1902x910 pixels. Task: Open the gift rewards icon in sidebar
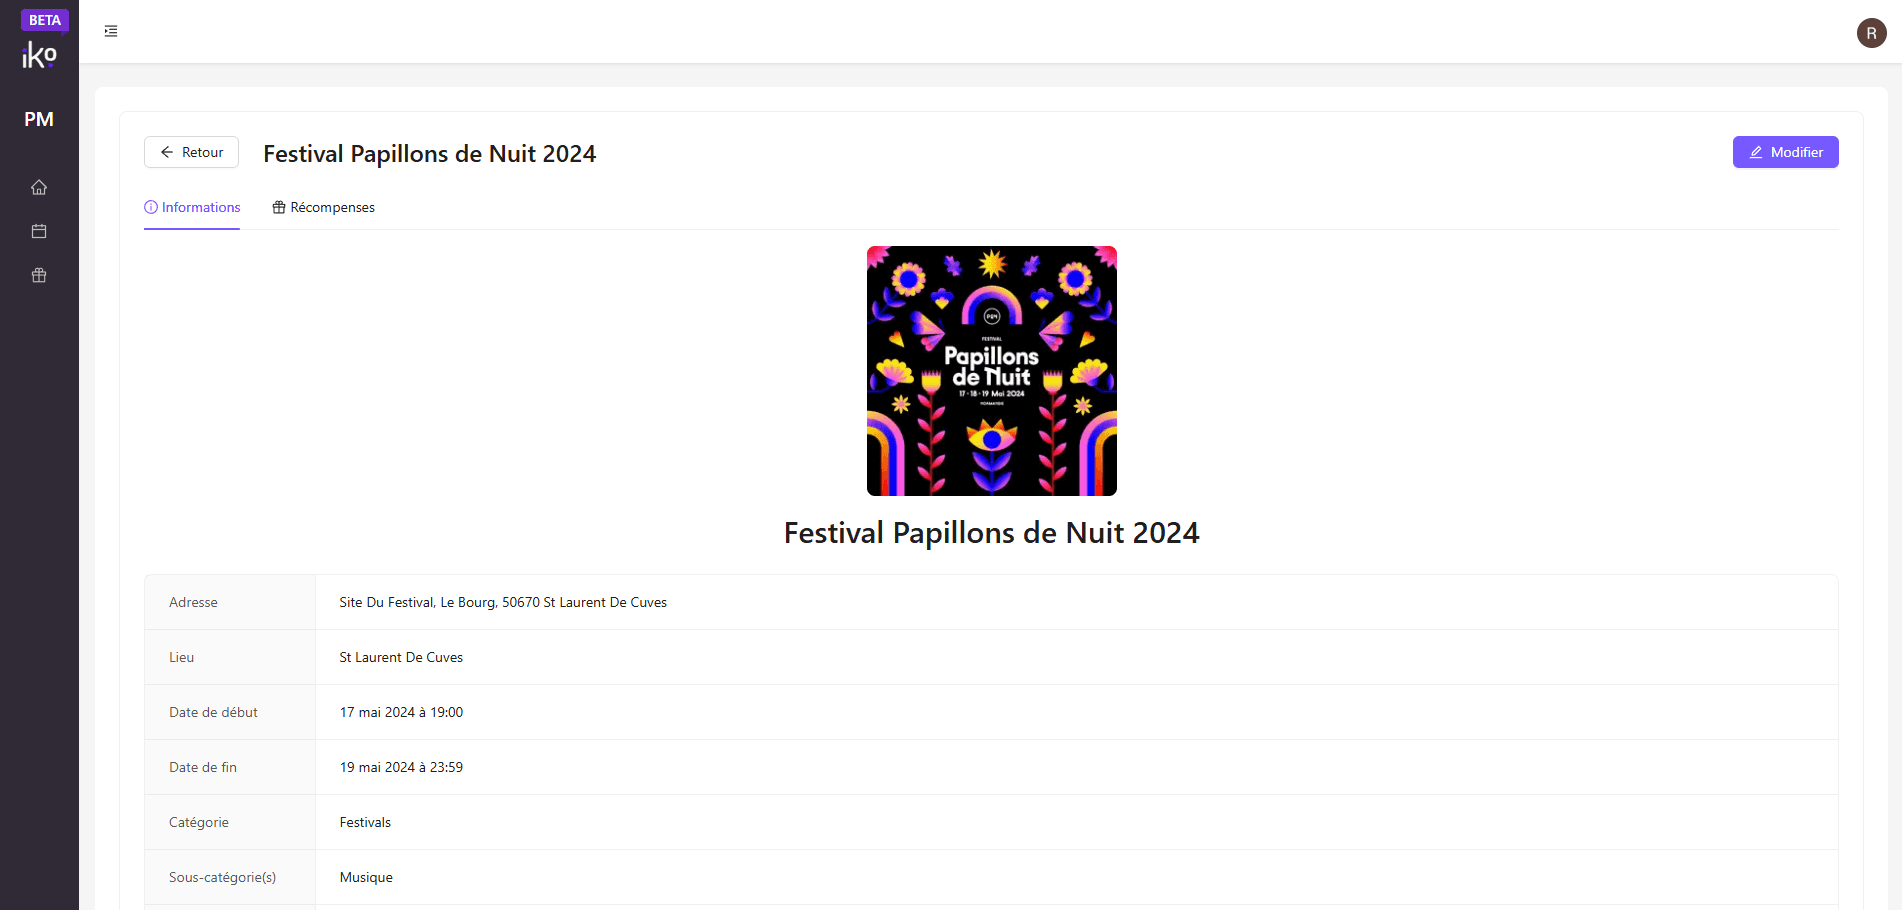39,275
